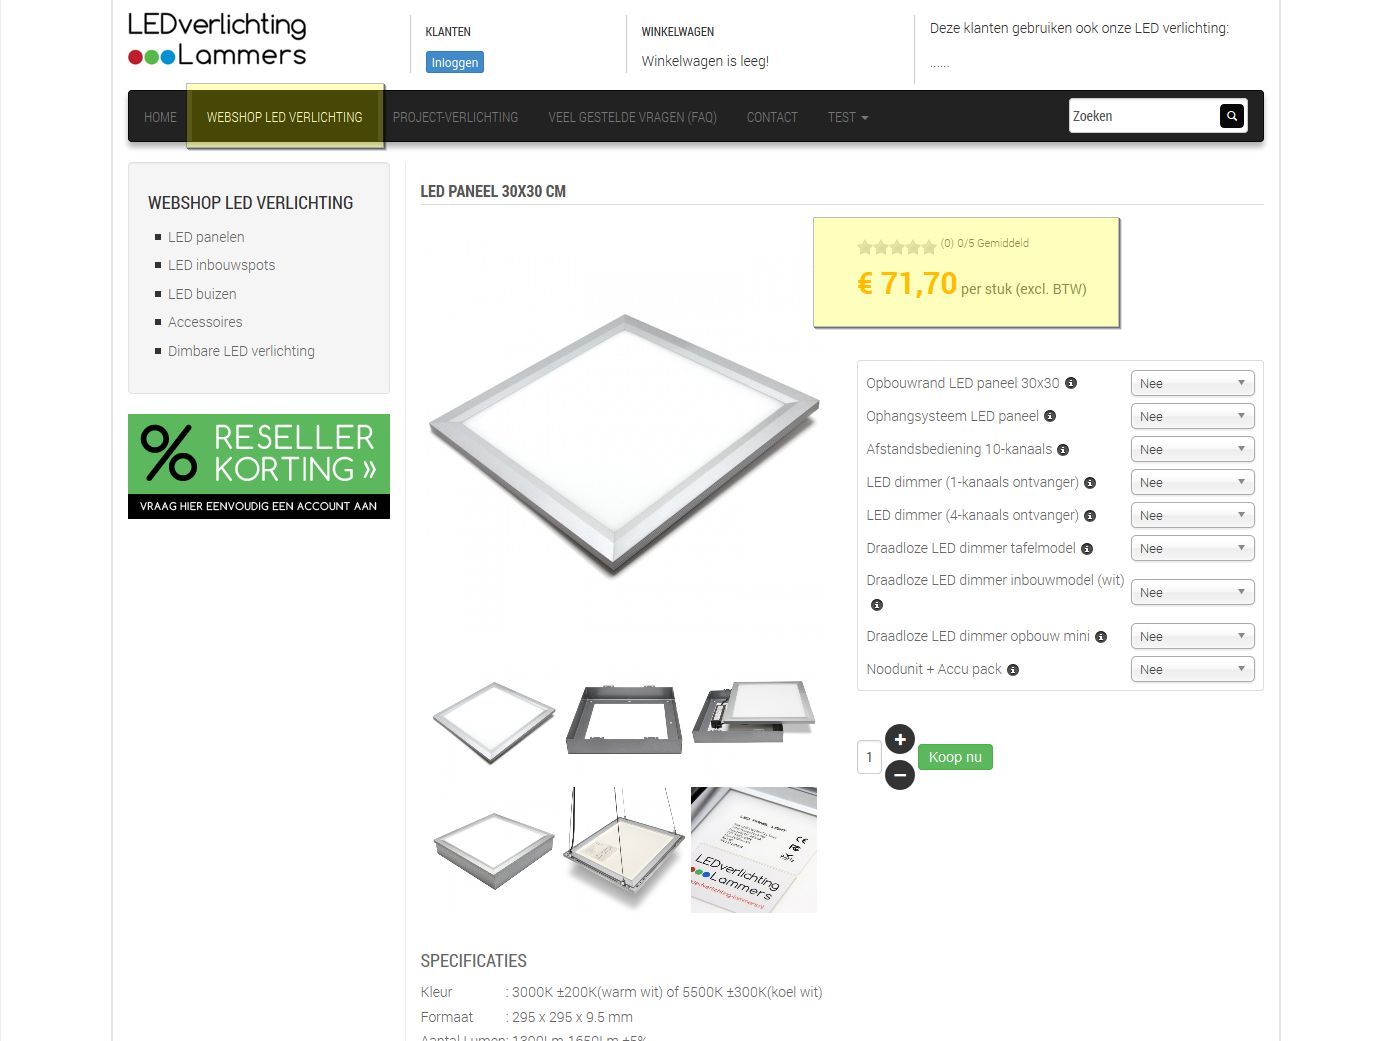Decrease quantity with the minus icon
This screenshot has width=1391, height=1041.
pyautogui.click(x=900, y=775)
